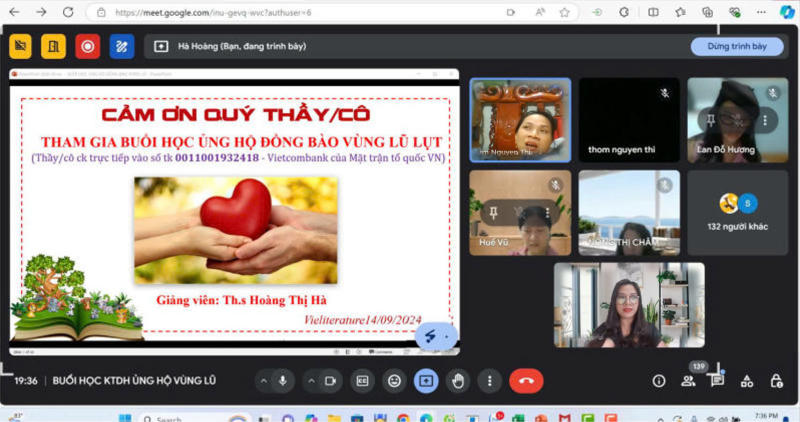Open the taskbar clock showing 7:36 PM
Screen dimensions: 800x422
[x=766, y=417]
